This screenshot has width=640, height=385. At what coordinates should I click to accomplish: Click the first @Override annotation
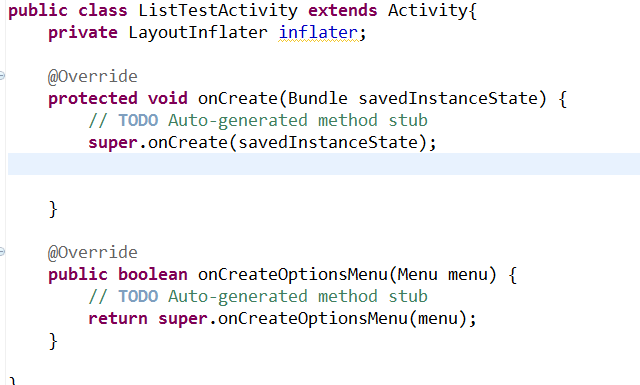pos(93,76)
